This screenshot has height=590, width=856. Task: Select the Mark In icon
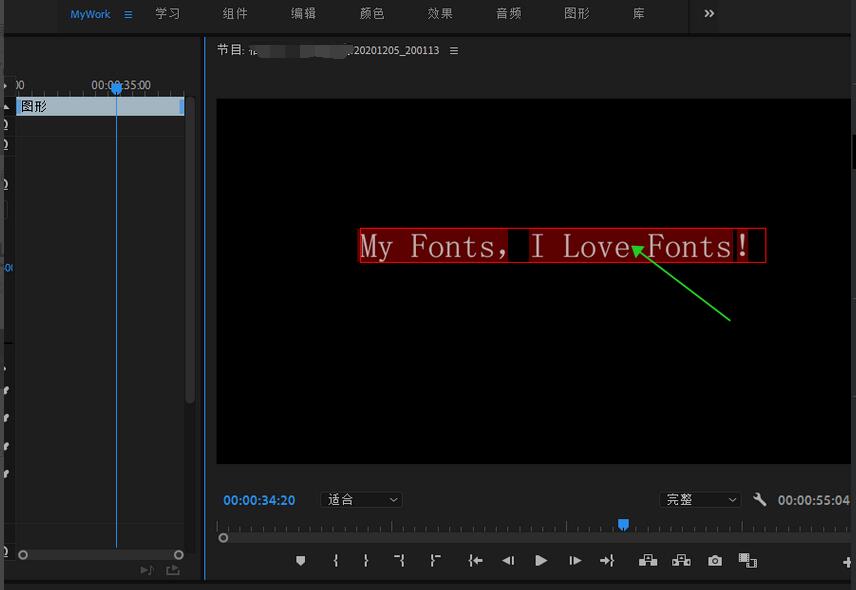pyautogui.click(x=335, y=561)
